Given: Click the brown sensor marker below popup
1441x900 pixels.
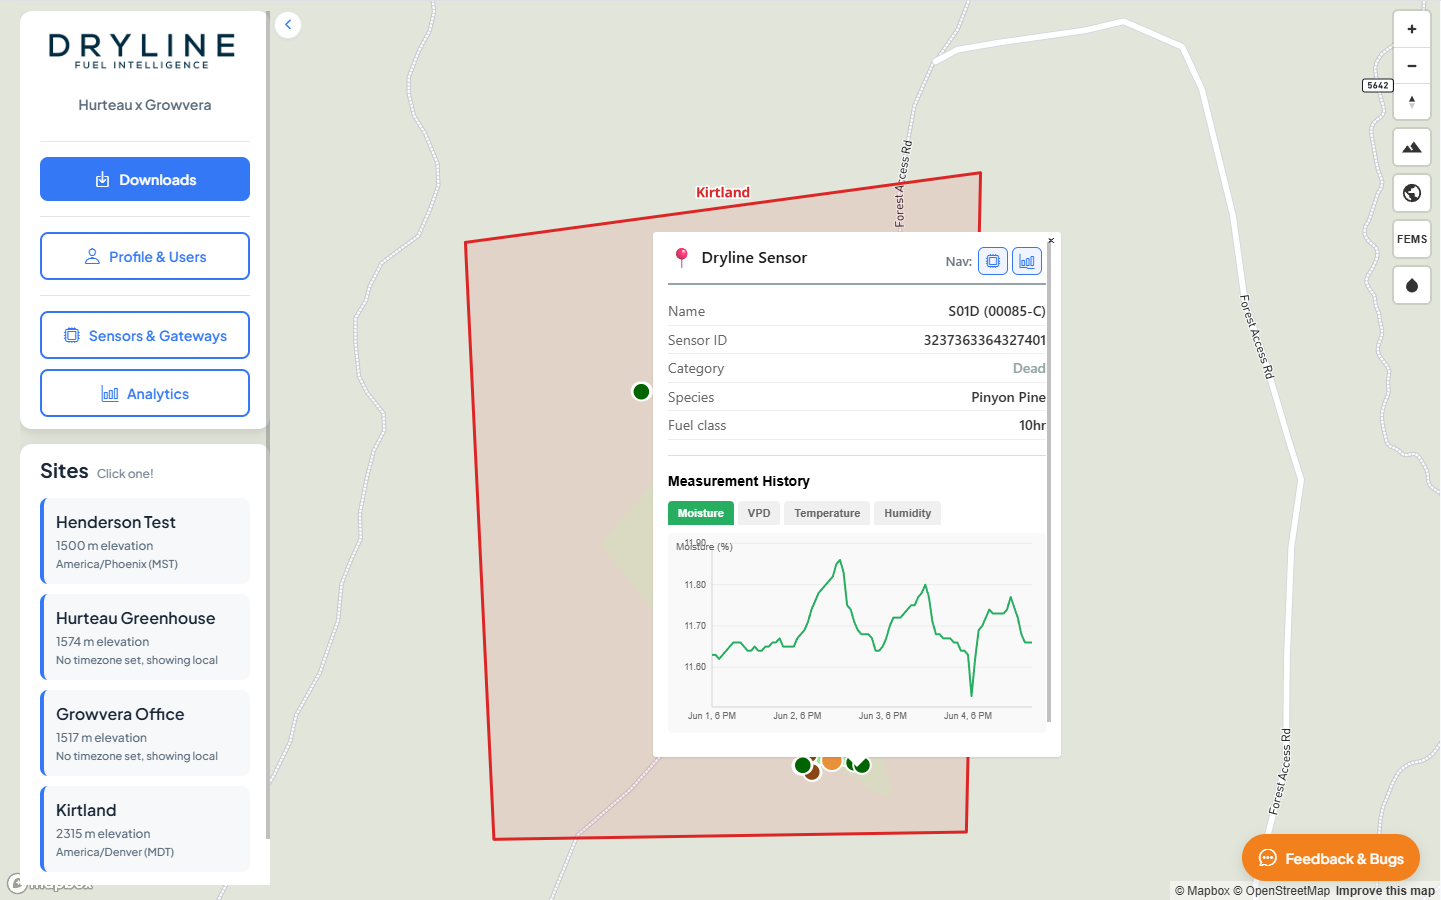Looking at the screenshot, I should 813,773.
